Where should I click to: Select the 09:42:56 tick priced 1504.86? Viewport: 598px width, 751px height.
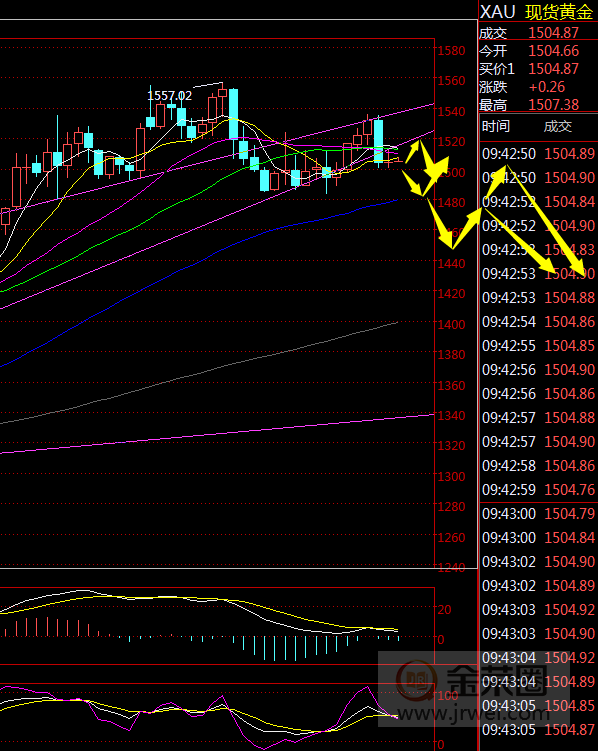539,393
